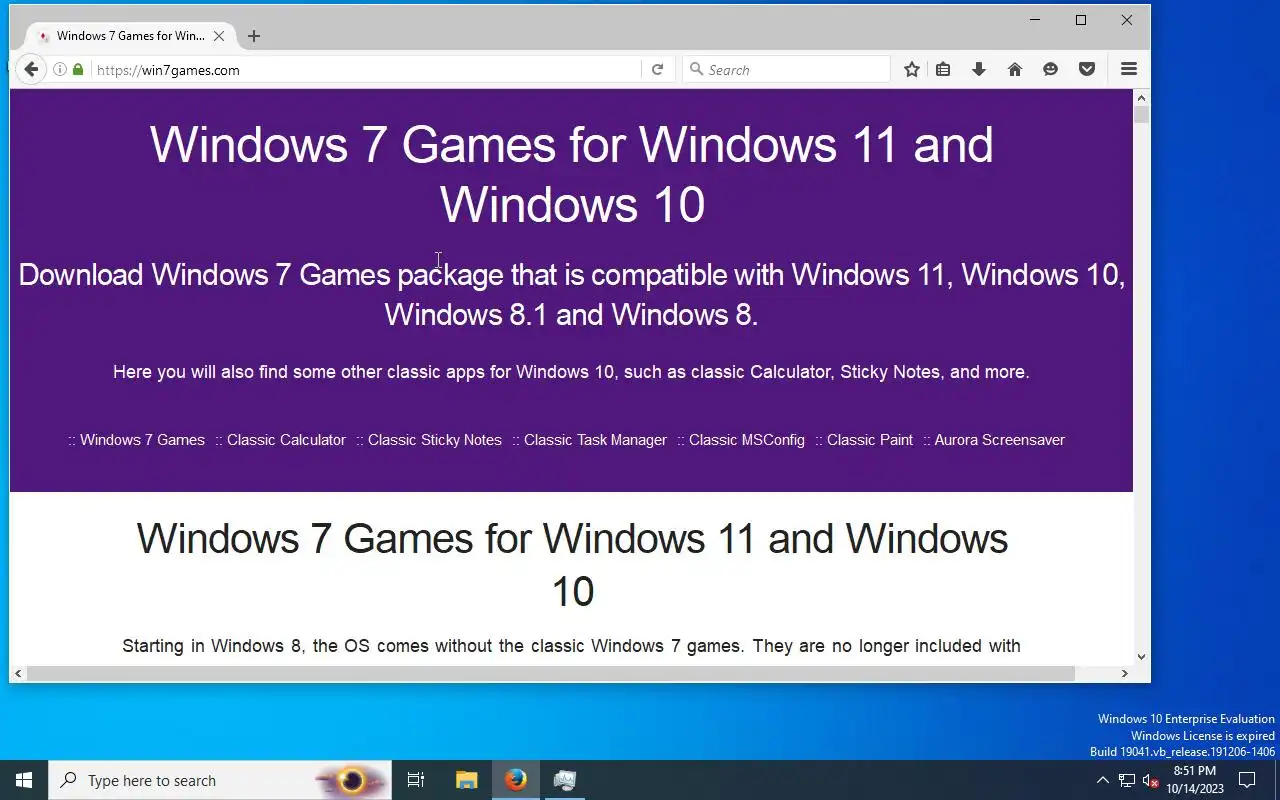Click the muted volume tray icon
Image resolution: width=1280 pixels, height=800 pixels.
click(1150, 780)
